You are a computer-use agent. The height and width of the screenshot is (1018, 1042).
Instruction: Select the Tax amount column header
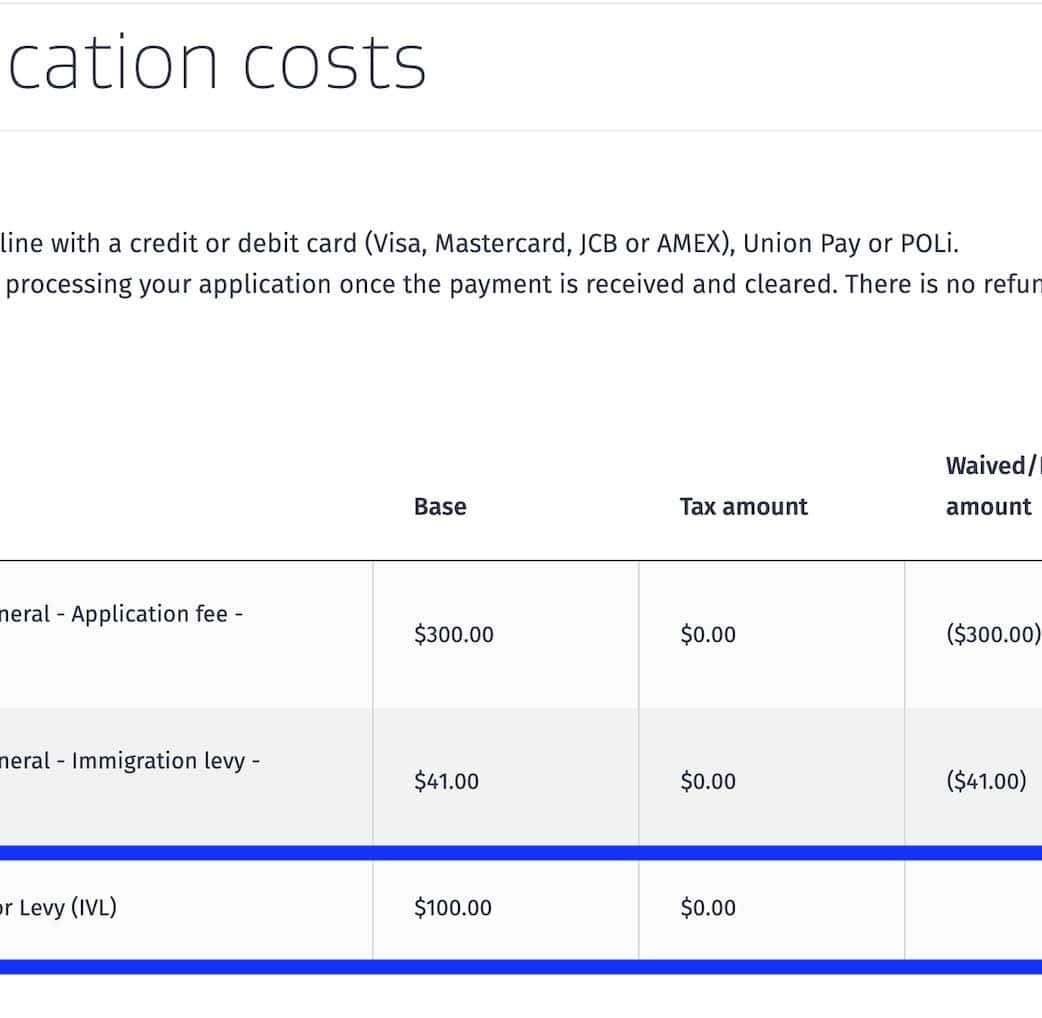pos(743,507)
